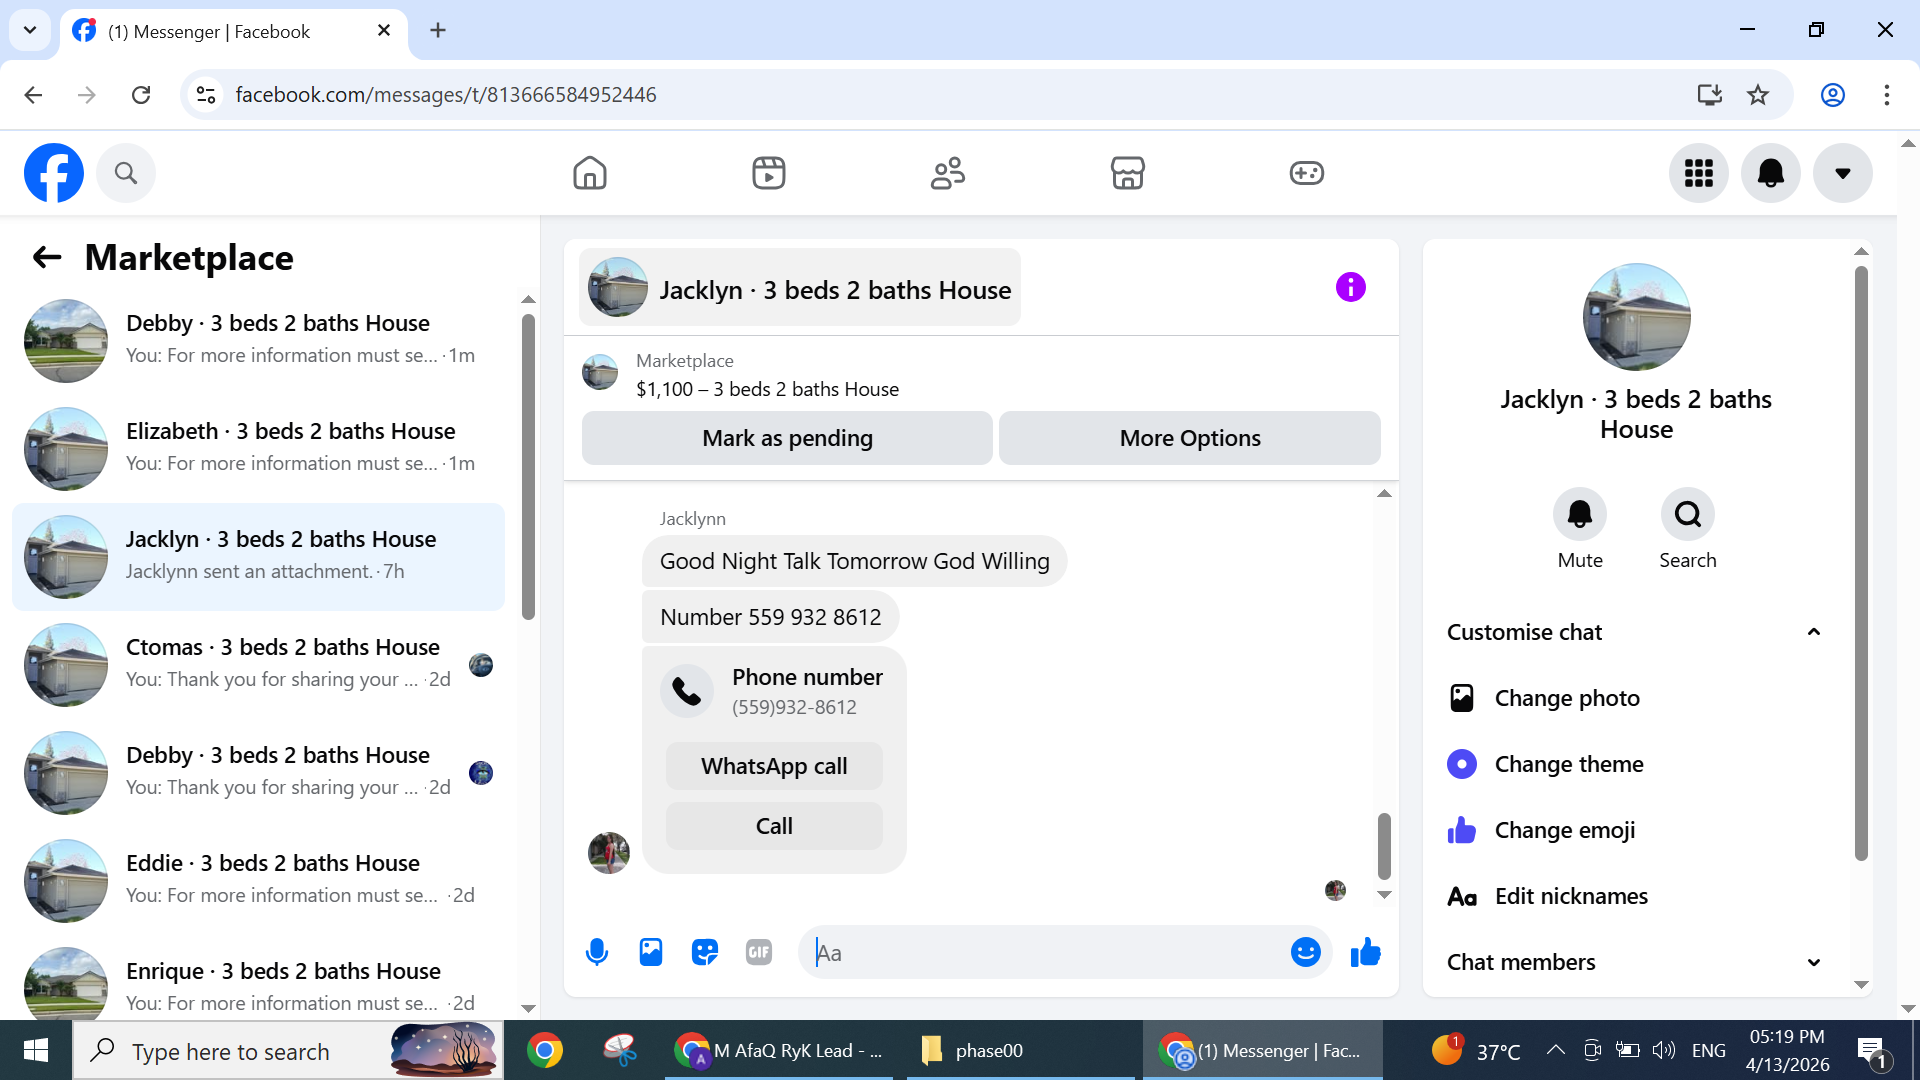Open Chrome three-dot menu

click(x=1887, y=95)
